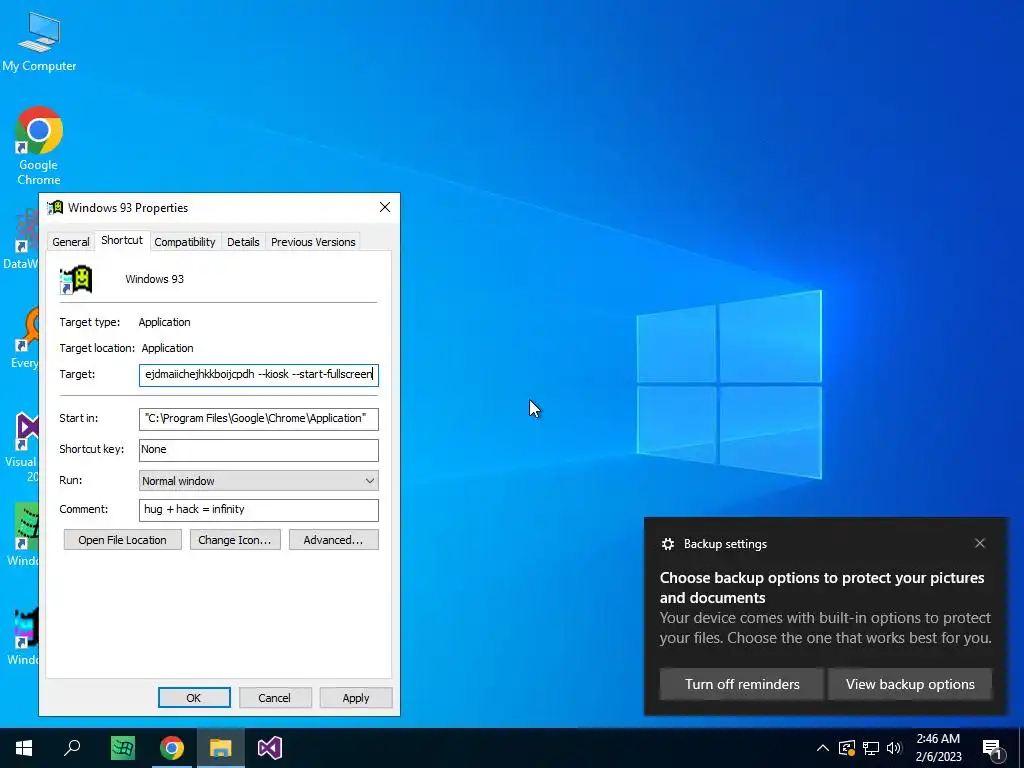Select the Shortcut tab
This screenshot has width=1024, height=768.
click(122, 240)
